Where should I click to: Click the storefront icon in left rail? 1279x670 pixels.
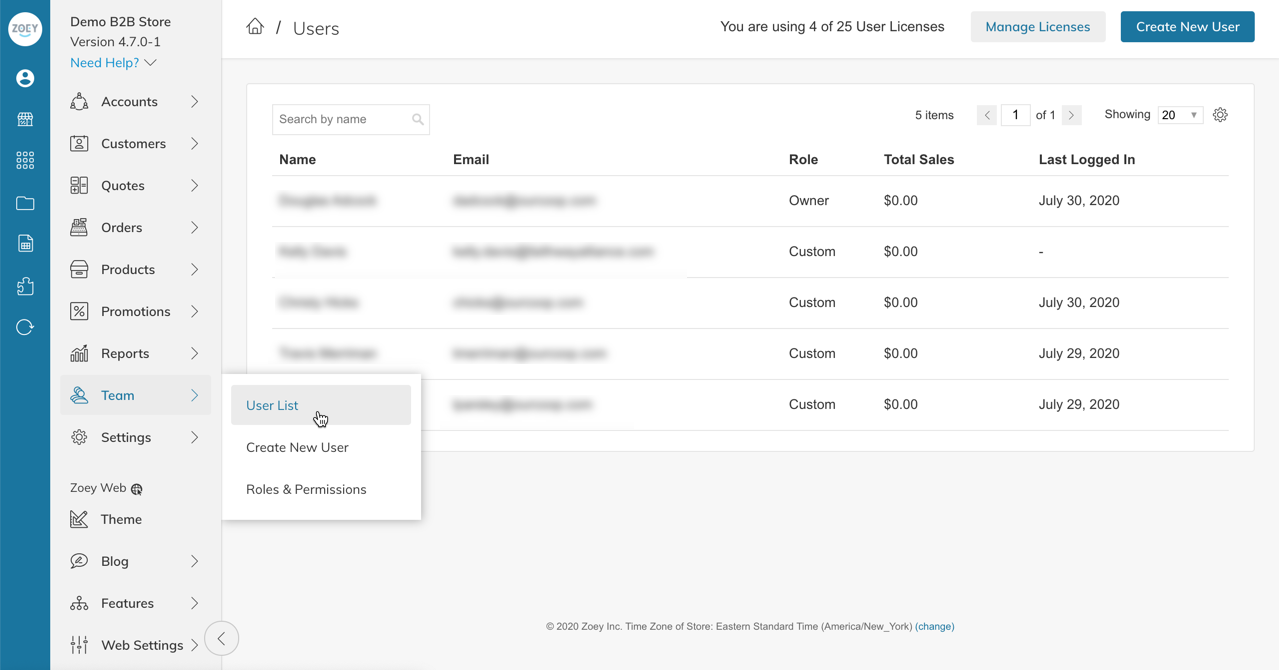(x=25, y=119)
